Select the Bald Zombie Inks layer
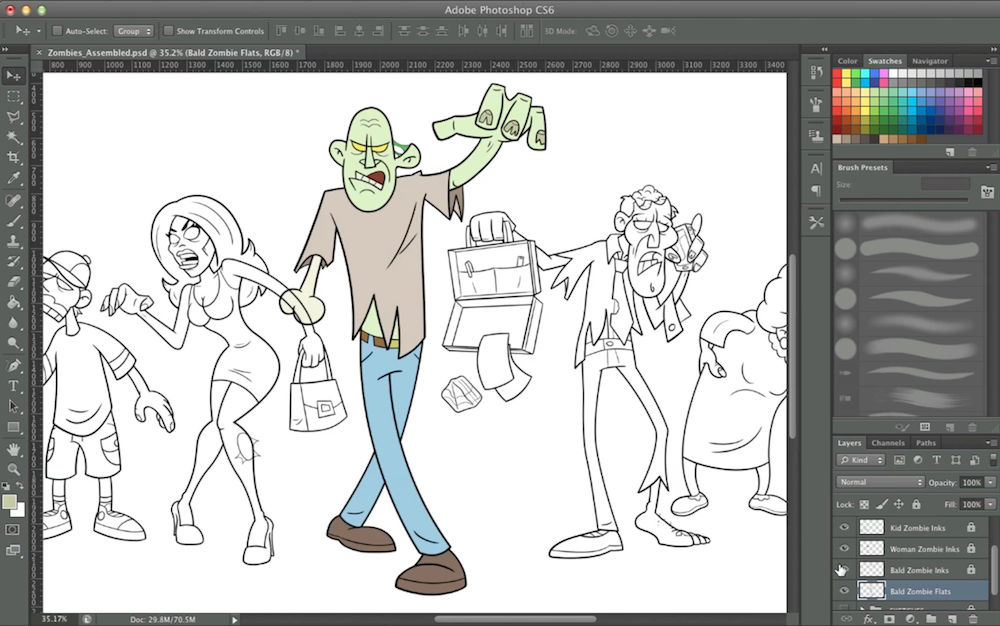1000x626 pixels. [x=920, y=569]
